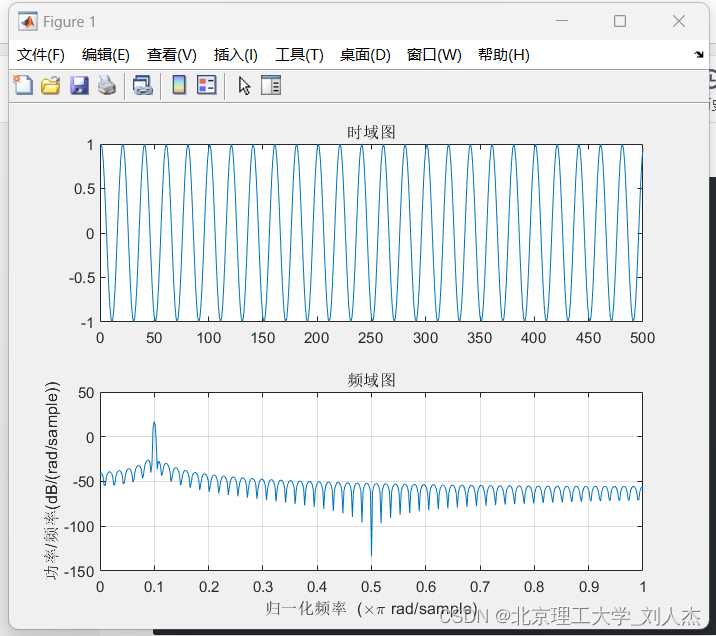
Task: Click the x-axis tick label 250 in the time plot
Action: coord(370,338)
